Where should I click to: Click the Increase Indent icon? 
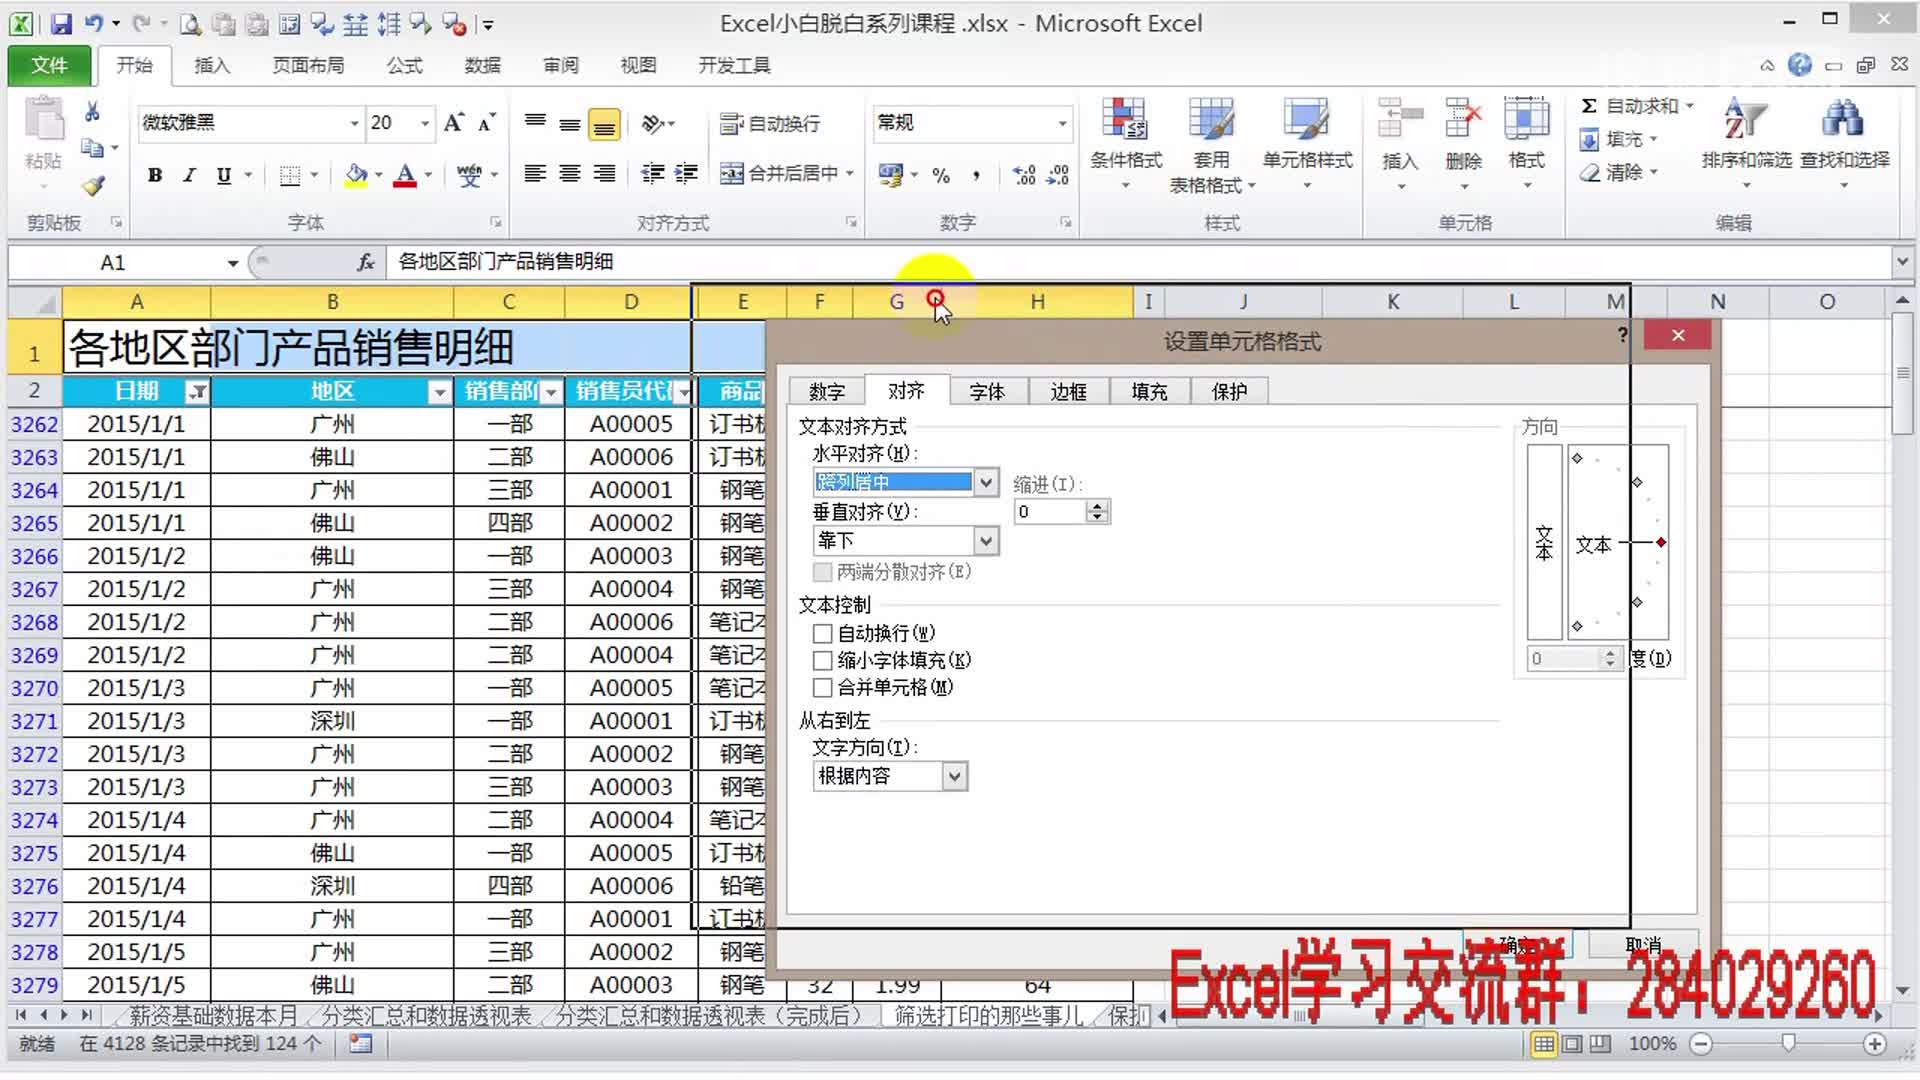click(686, 174)
